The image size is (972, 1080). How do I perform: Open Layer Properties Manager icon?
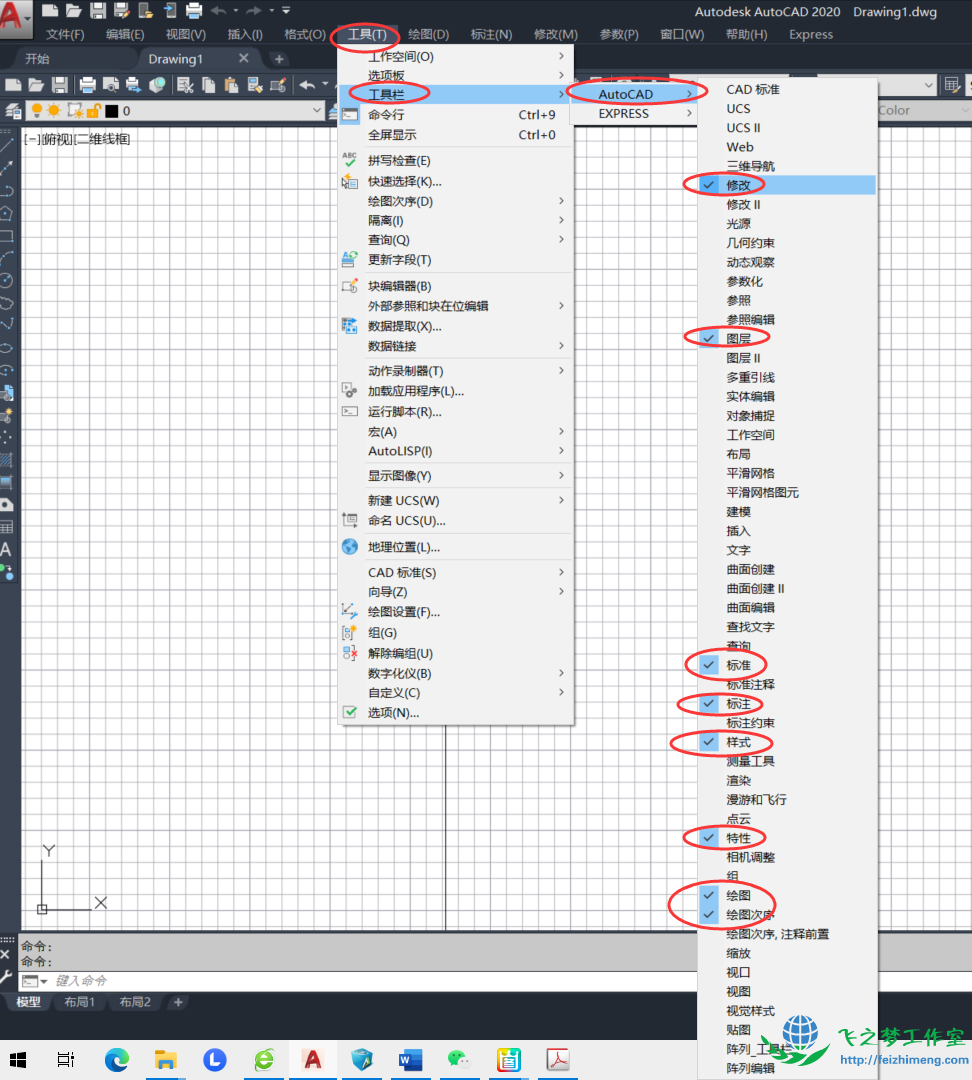[x=12, y=110]
